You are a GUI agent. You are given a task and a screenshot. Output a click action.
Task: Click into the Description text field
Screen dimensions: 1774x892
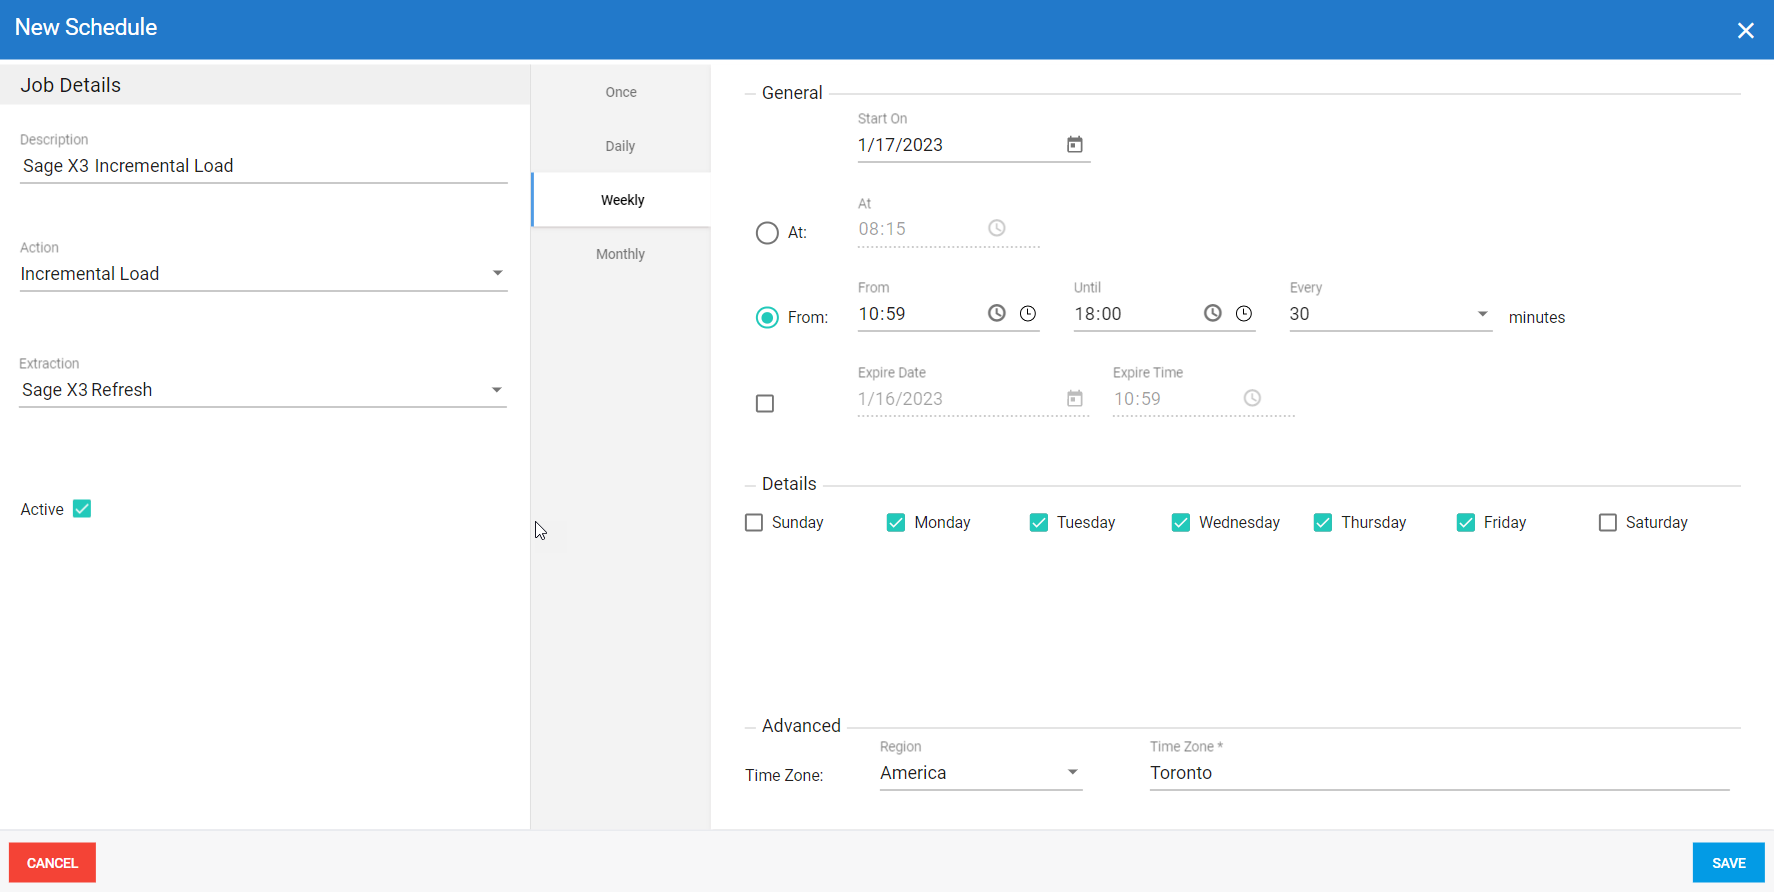click(263, 166)
